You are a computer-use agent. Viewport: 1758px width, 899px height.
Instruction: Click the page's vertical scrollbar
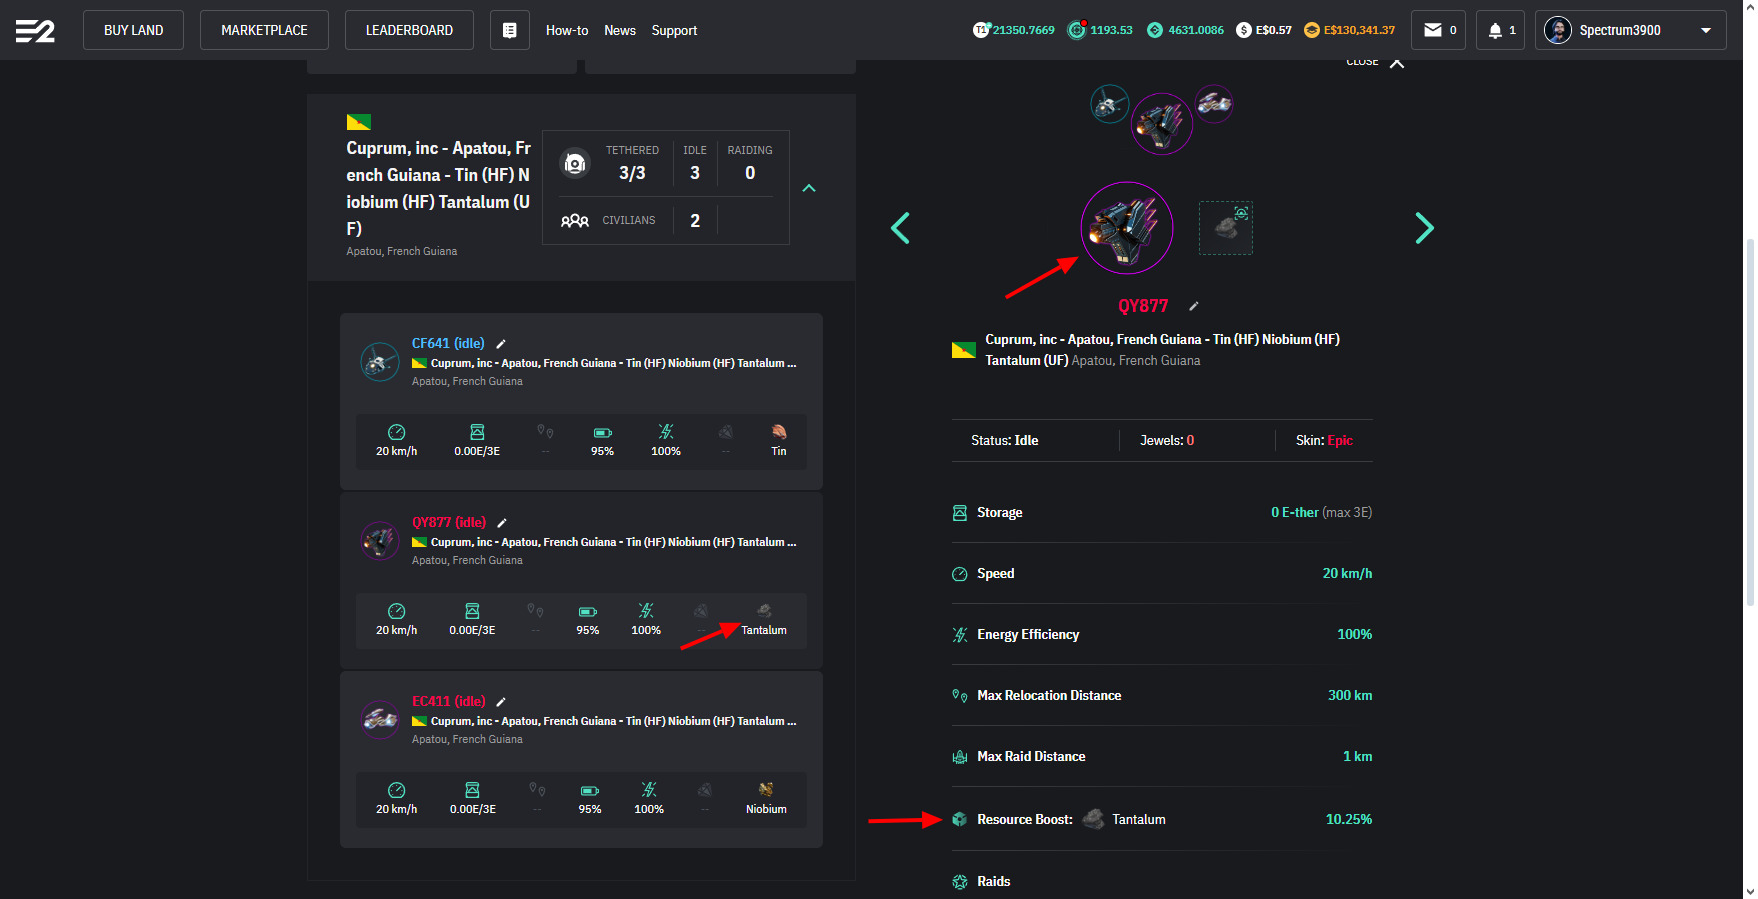coord(1749,420)
